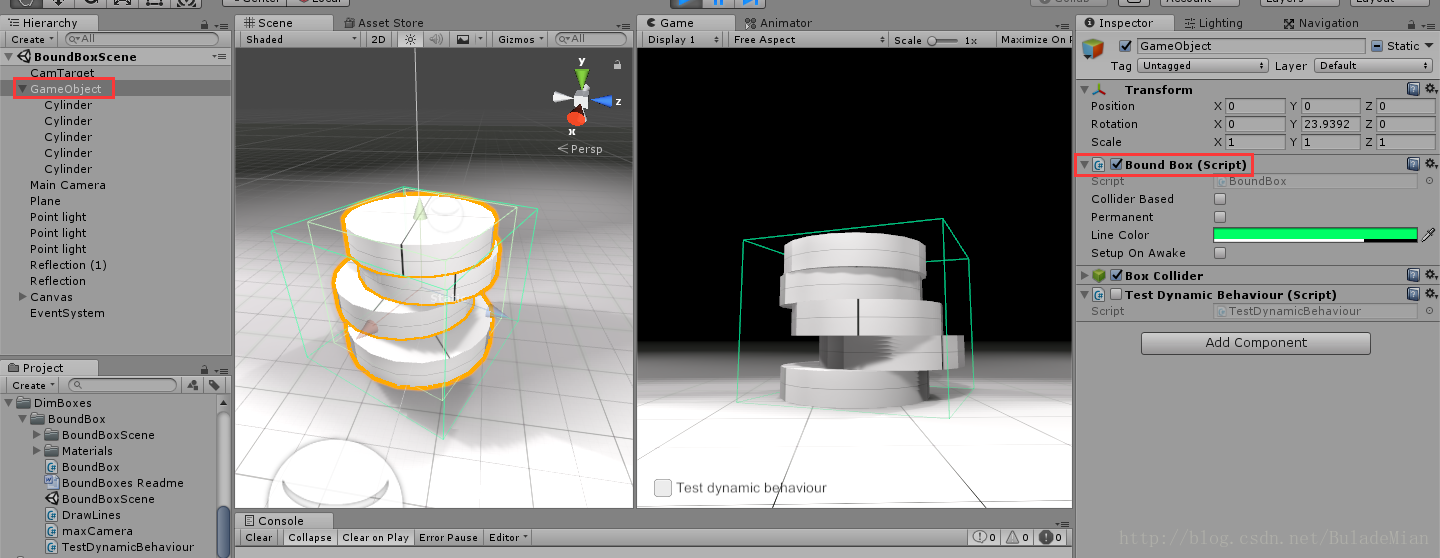Toggle scene audio speaker icon

point(436,39)
